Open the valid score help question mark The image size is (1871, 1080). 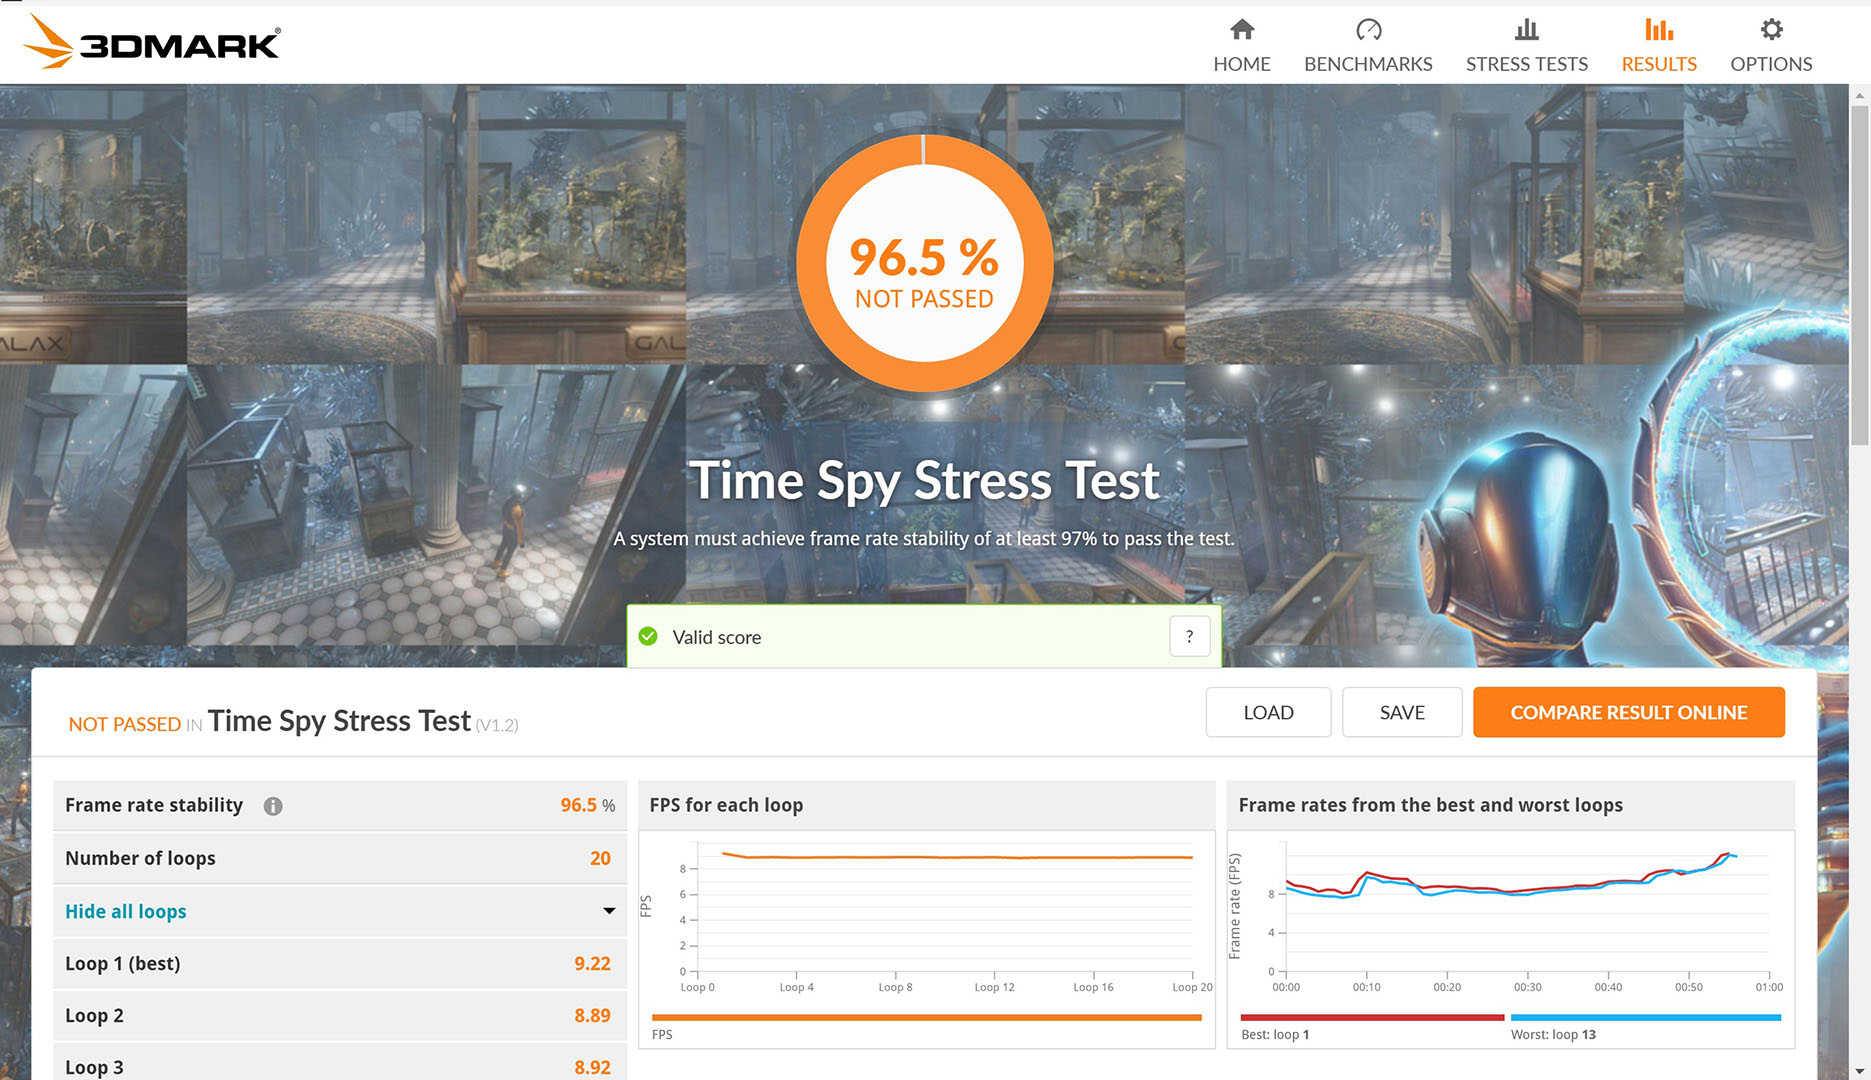tap(1189, 637)
